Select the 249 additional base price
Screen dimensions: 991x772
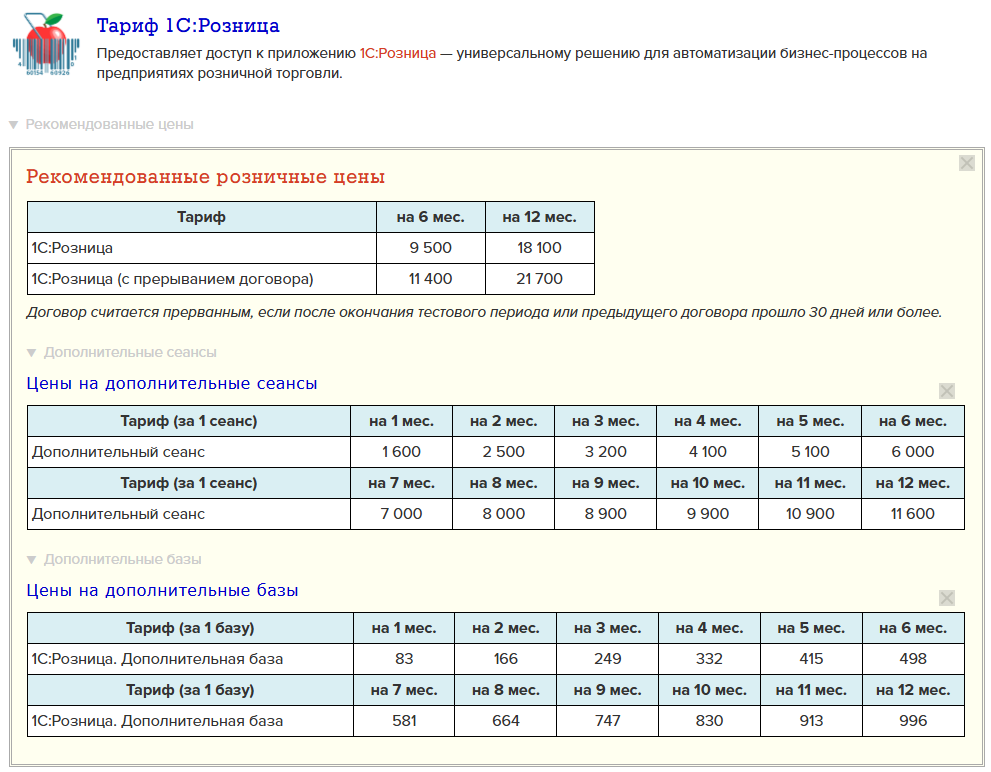(607, 659)
